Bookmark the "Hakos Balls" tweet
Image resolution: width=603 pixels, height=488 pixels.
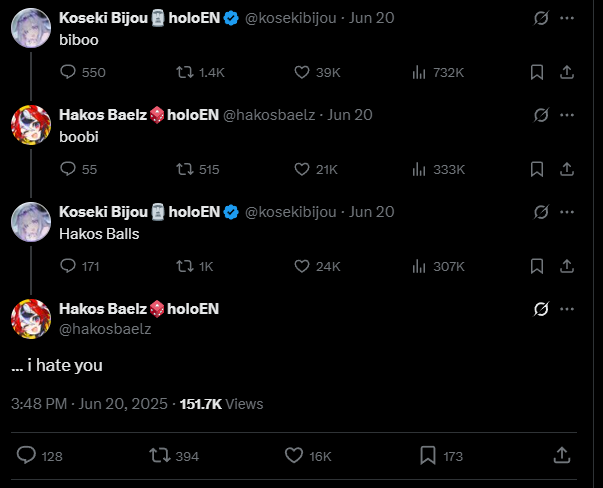(537, 266)
